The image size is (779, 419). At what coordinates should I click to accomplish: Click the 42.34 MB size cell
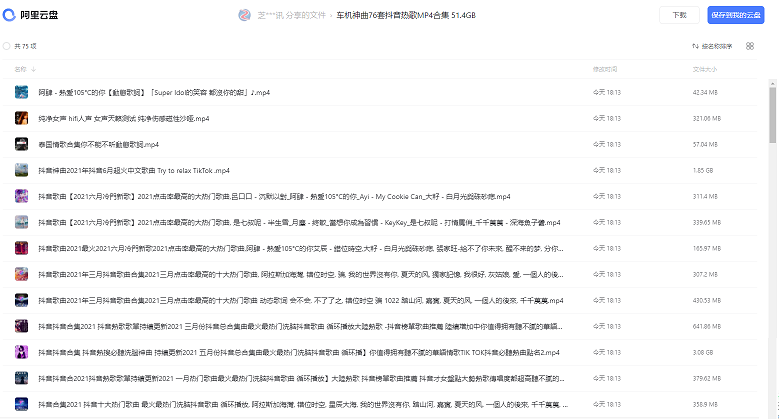pyautogui.click(x=705, y=92)
